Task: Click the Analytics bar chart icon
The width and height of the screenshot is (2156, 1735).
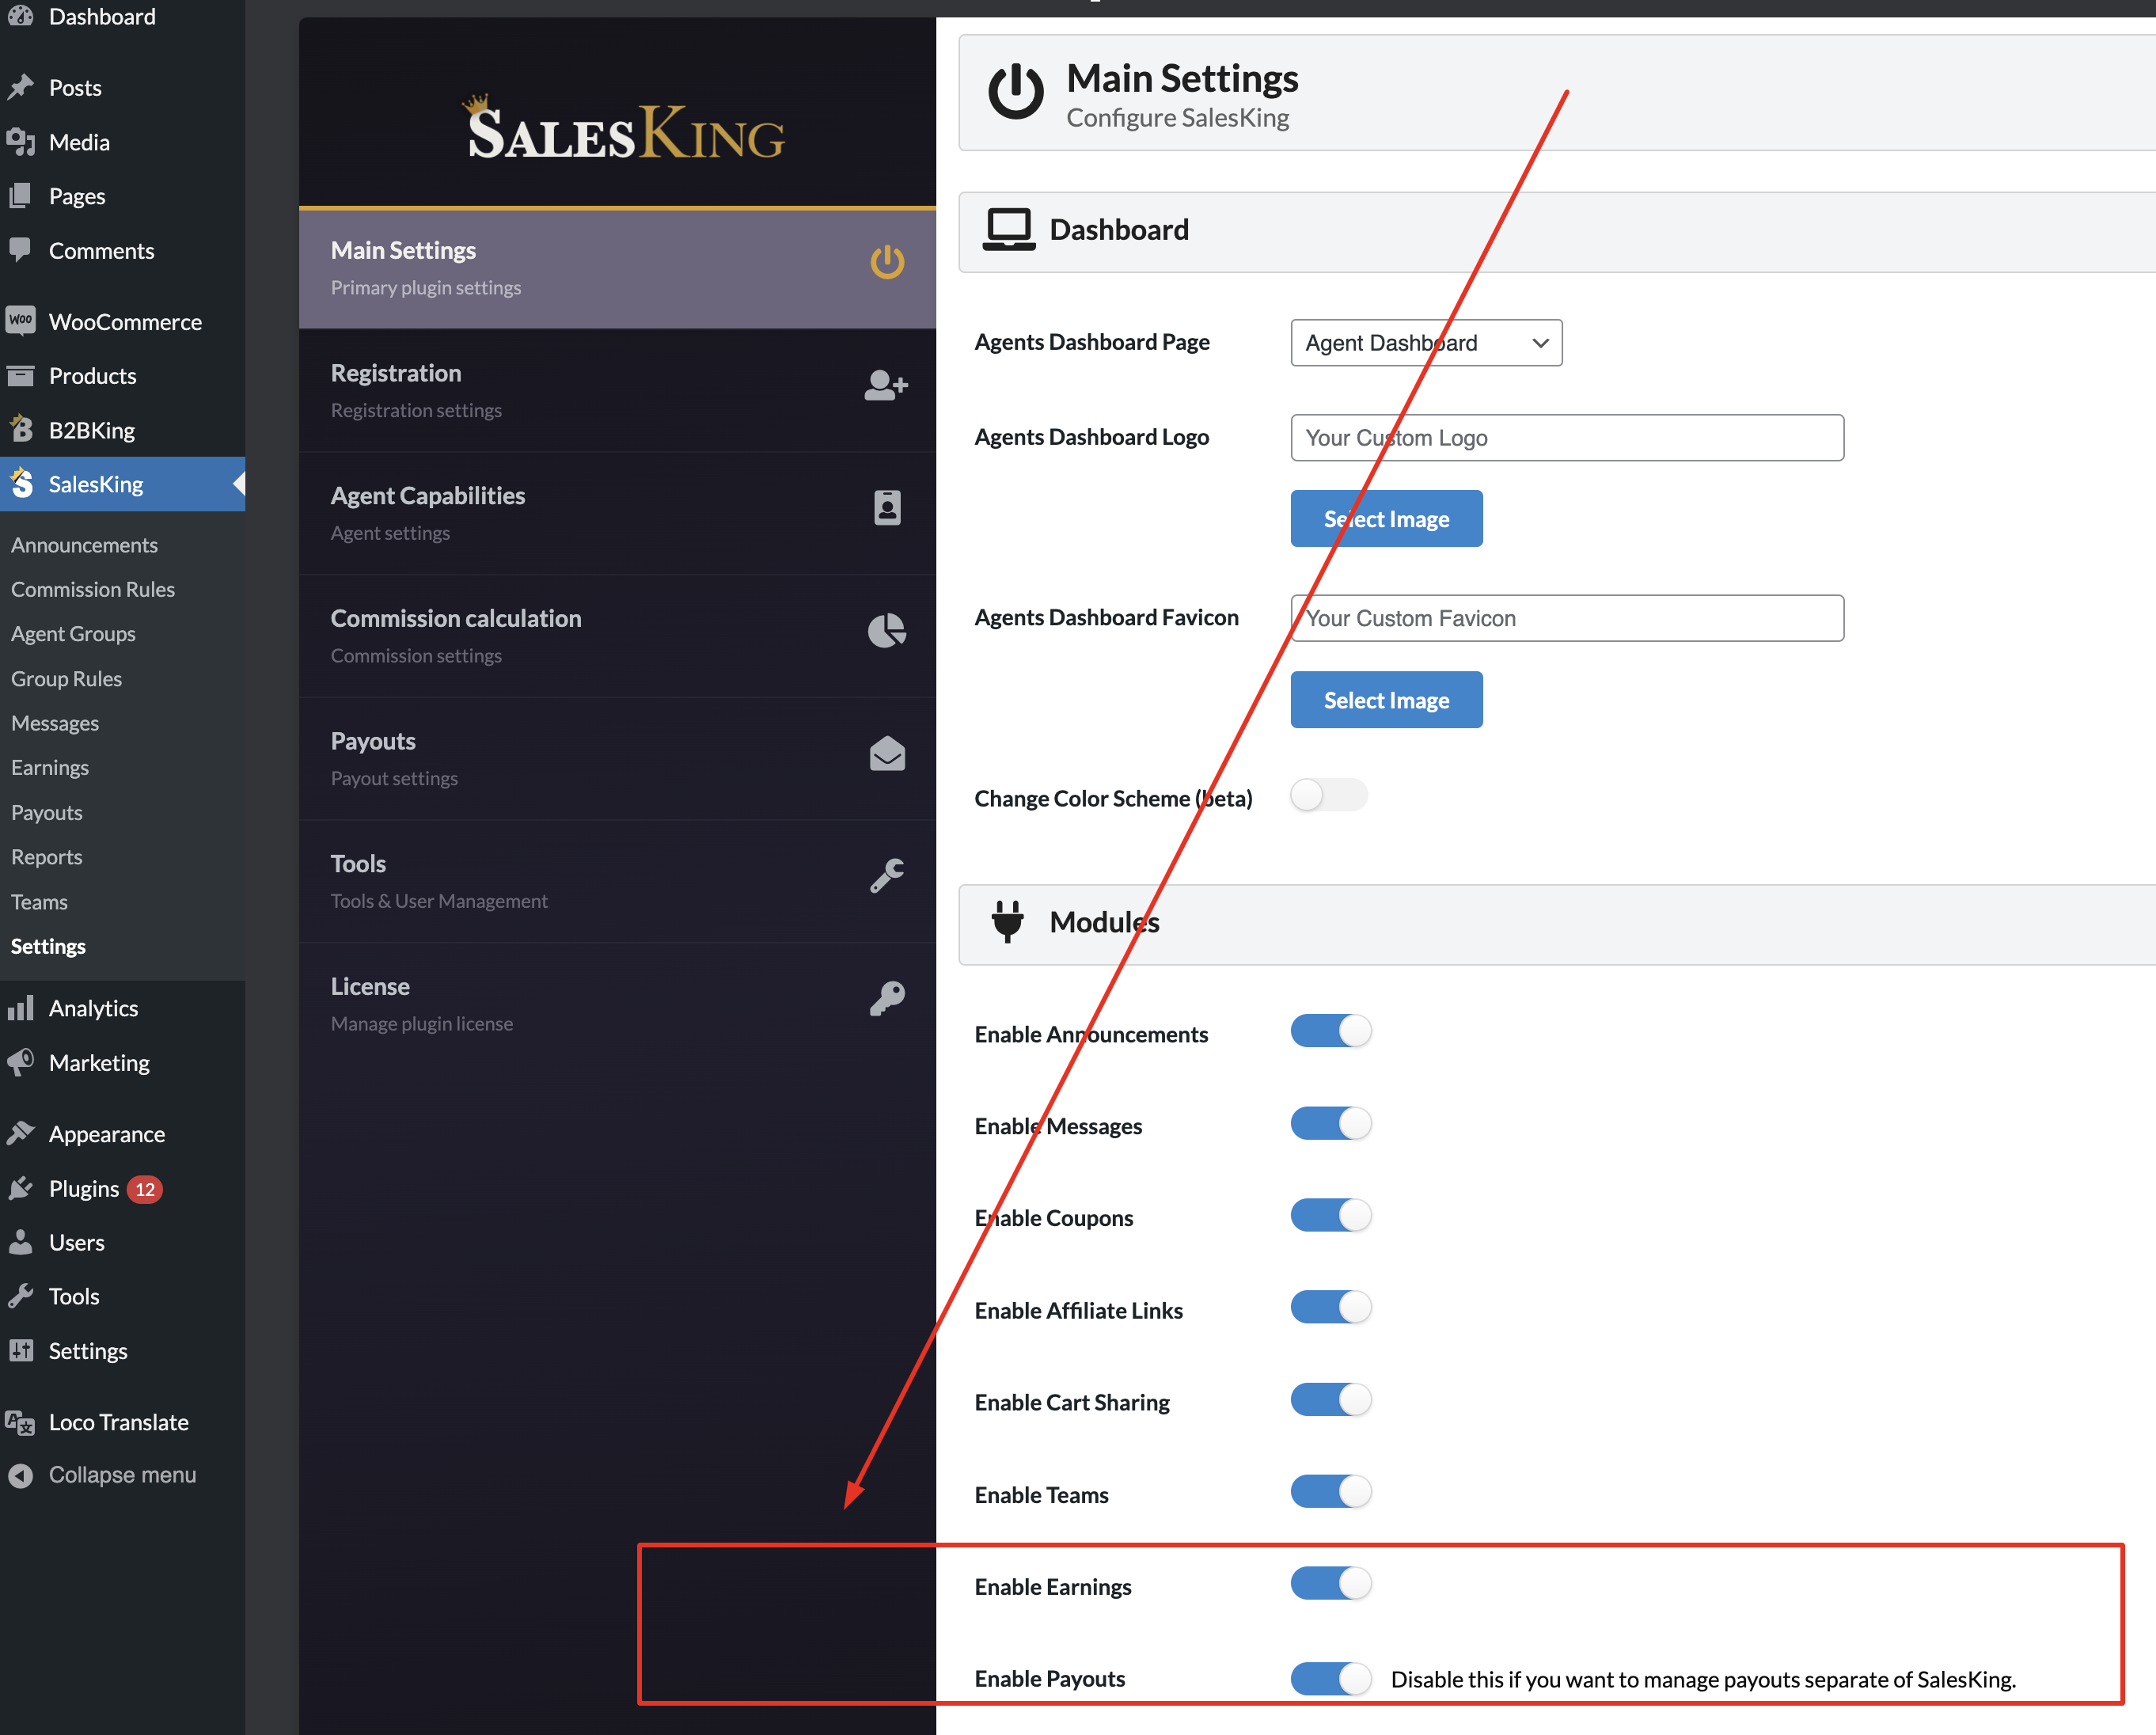Action: pyautogui.click(x=21, y=1008)
